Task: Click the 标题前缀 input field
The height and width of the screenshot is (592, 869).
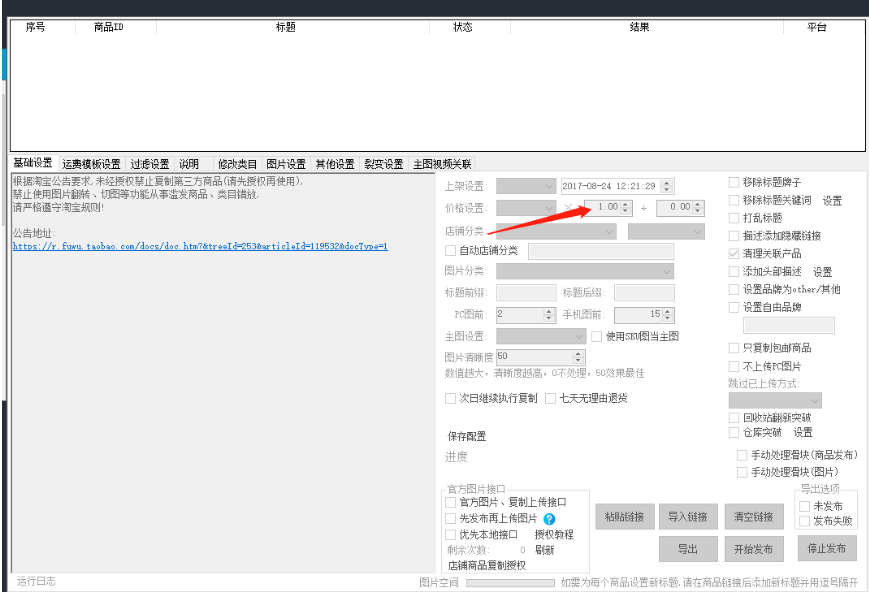Action: click(x=526, y=293)
